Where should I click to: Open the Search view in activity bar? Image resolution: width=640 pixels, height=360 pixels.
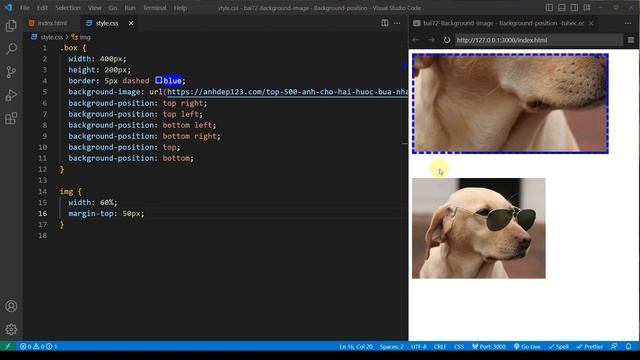point(11,49)
